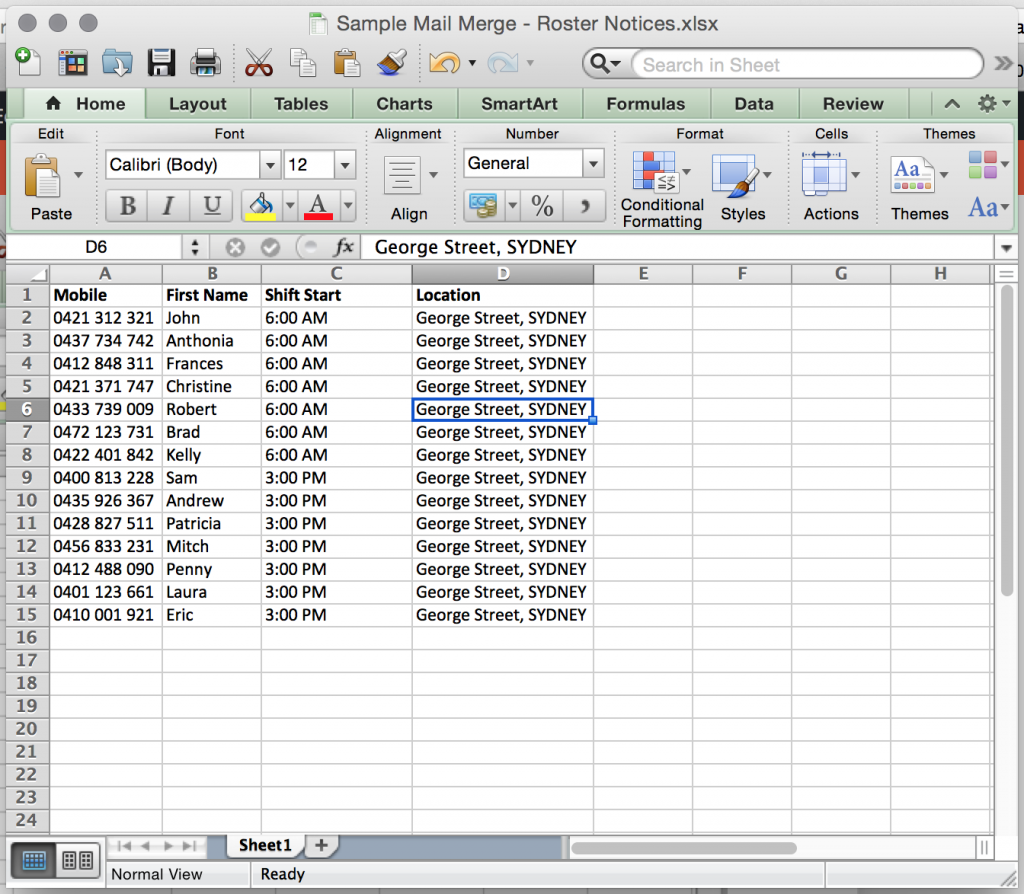The image size is (1024, 894).
Task: Open the General number format dropdown
Action: (593, 163)
